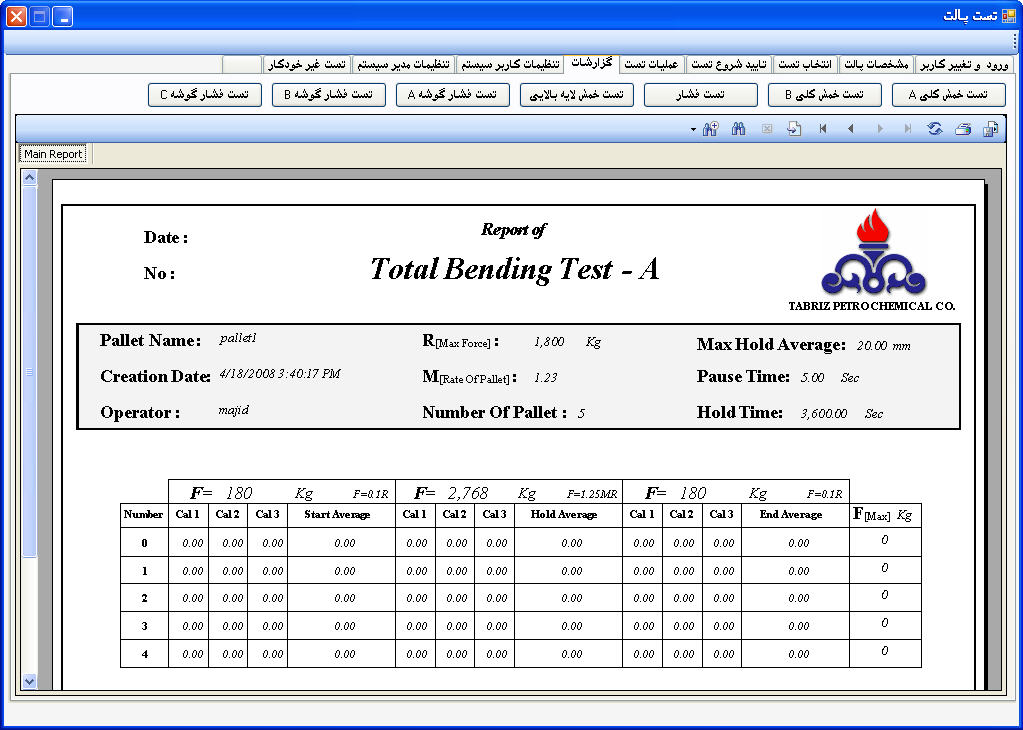Click the Zoom binoculars icon with plus
This screenshot has width=1023, height=730.
tap(710, 129)
